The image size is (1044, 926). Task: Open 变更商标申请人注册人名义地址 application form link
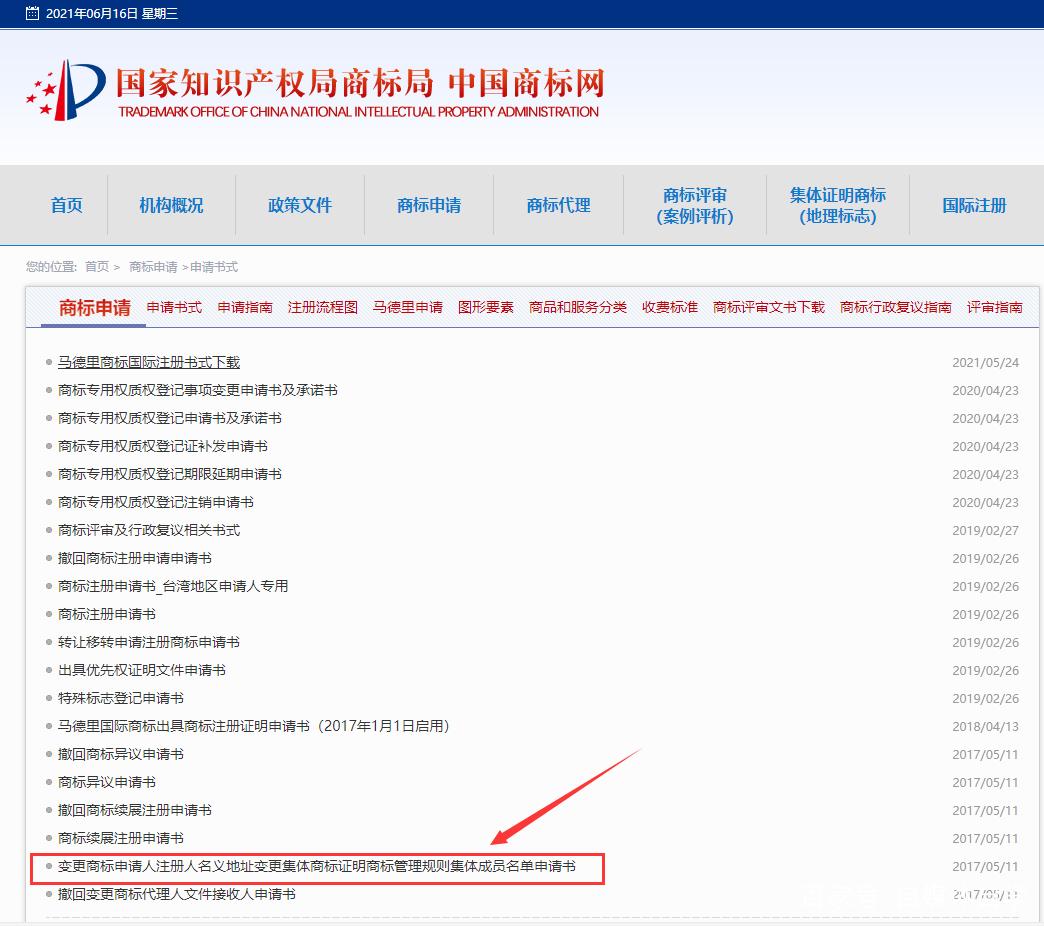317,866
